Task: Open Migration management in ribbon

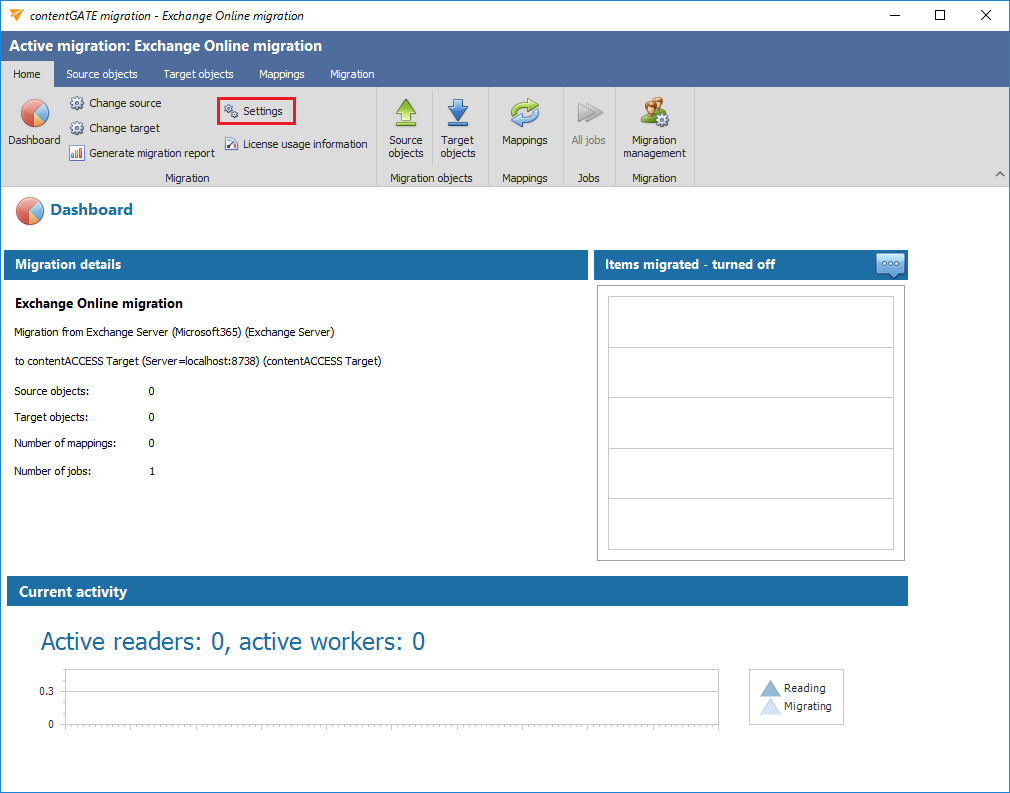Action: point(654,114)
